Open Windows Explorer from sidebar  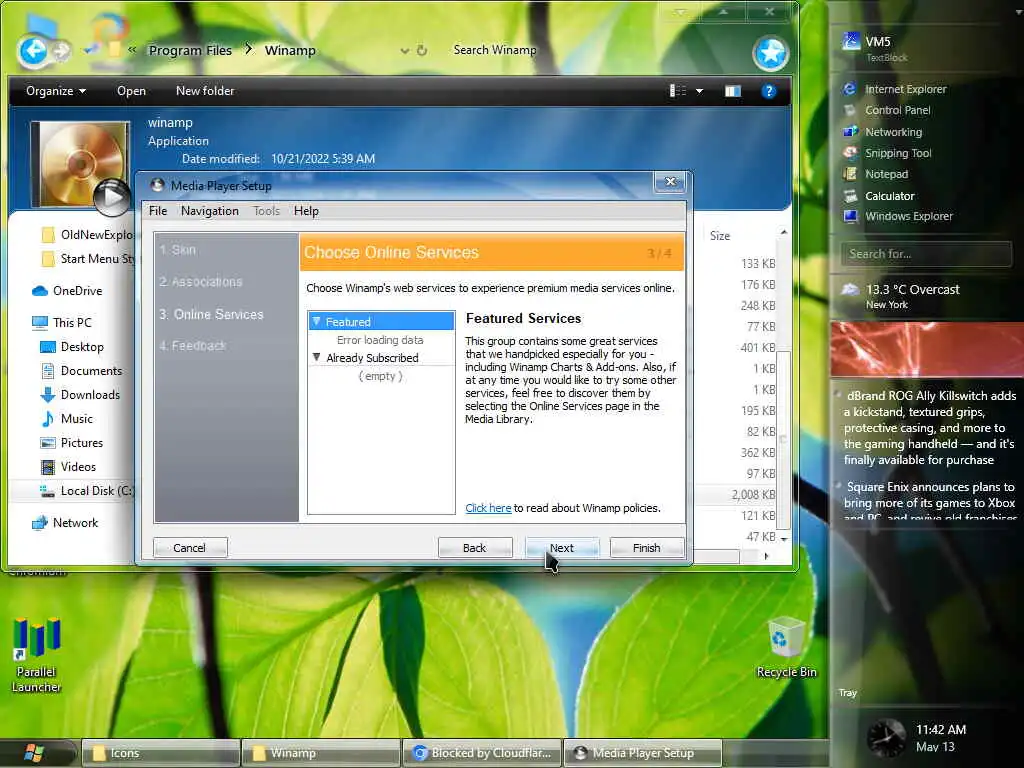pos(898,216)
